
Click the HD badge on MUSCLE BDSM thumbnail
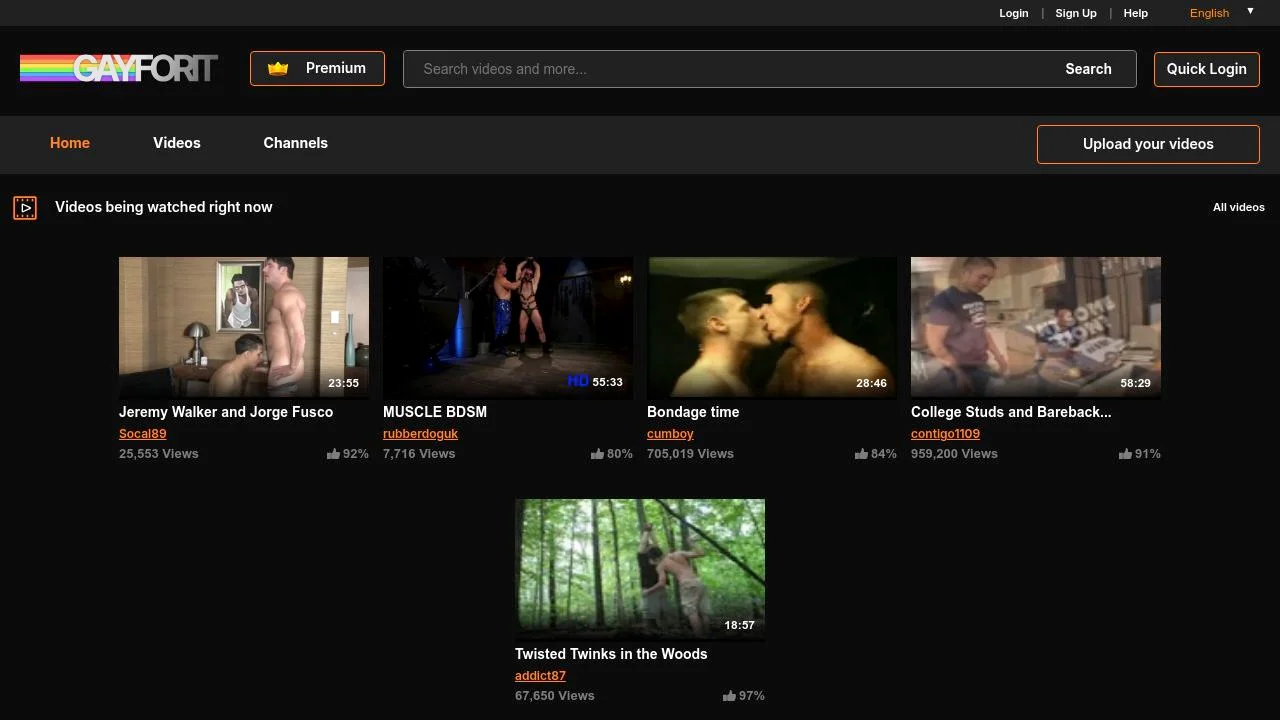click(x=577, y=380)
